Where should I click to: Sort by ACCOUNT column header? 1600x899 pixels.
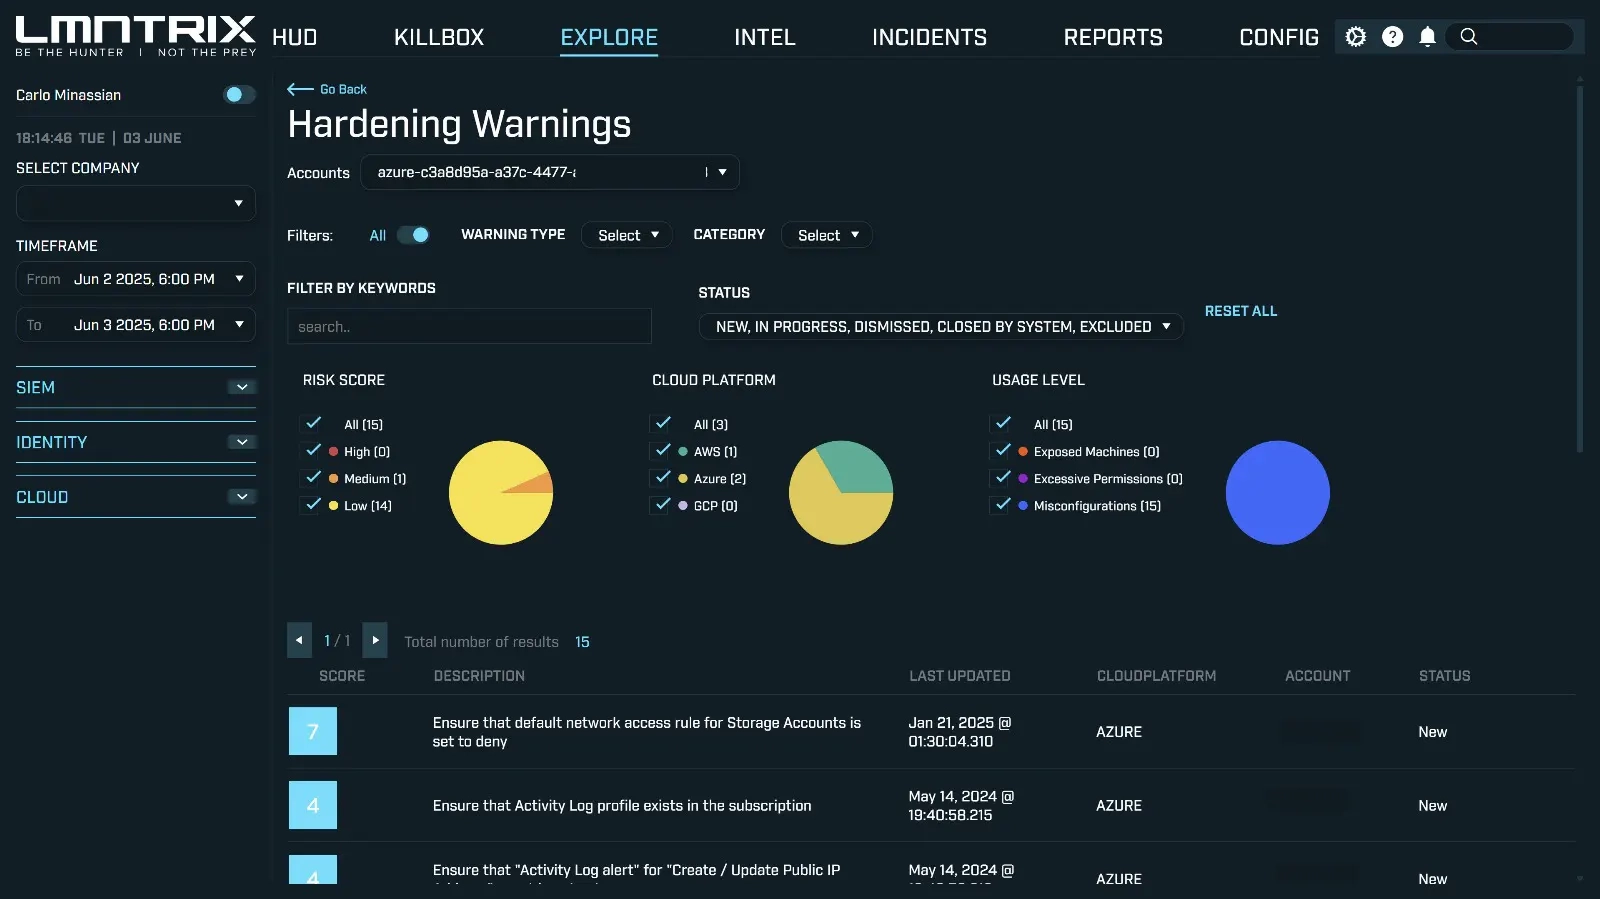[1317, 676]
